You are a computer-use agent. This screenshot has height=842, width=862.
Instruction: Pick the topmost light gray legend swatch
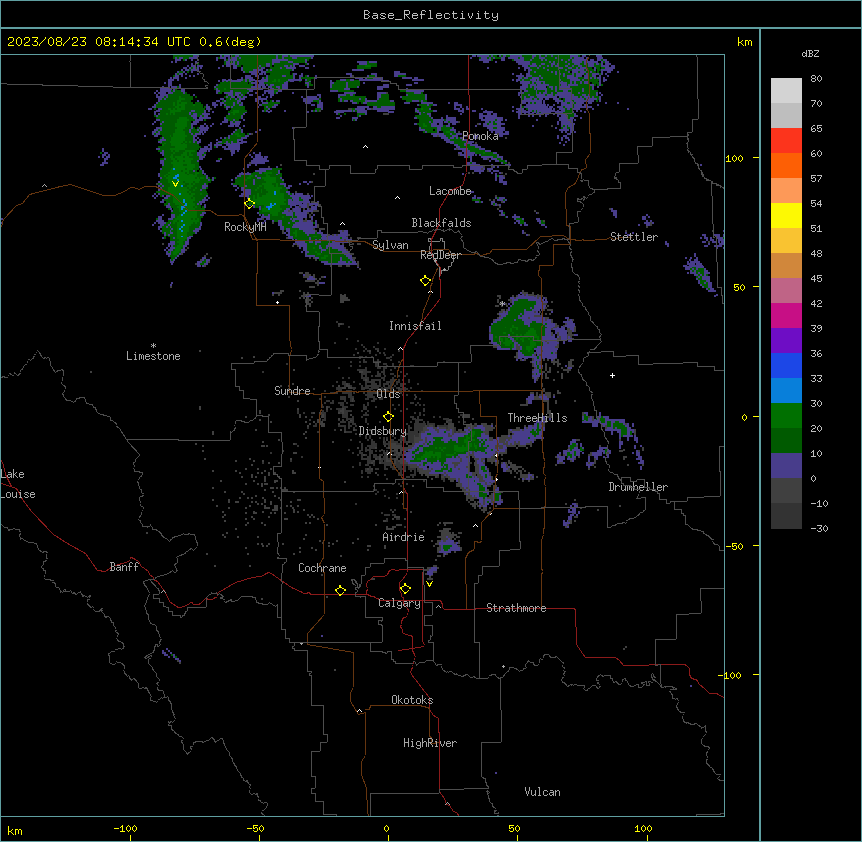786,91
